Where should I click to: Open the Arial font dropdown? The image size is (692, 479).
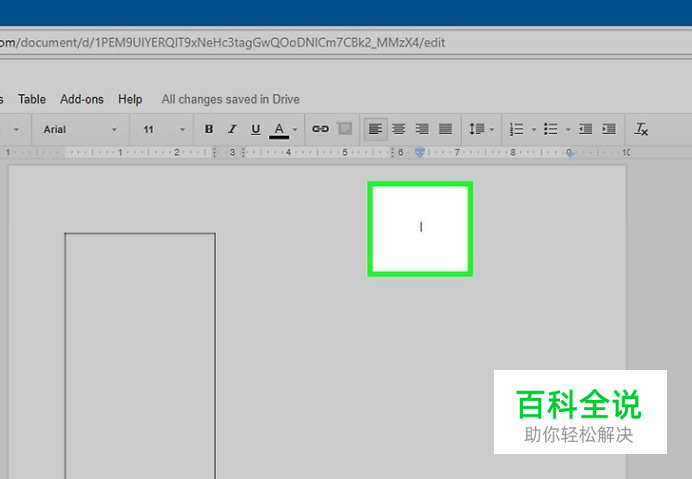[x=80, y=129]
